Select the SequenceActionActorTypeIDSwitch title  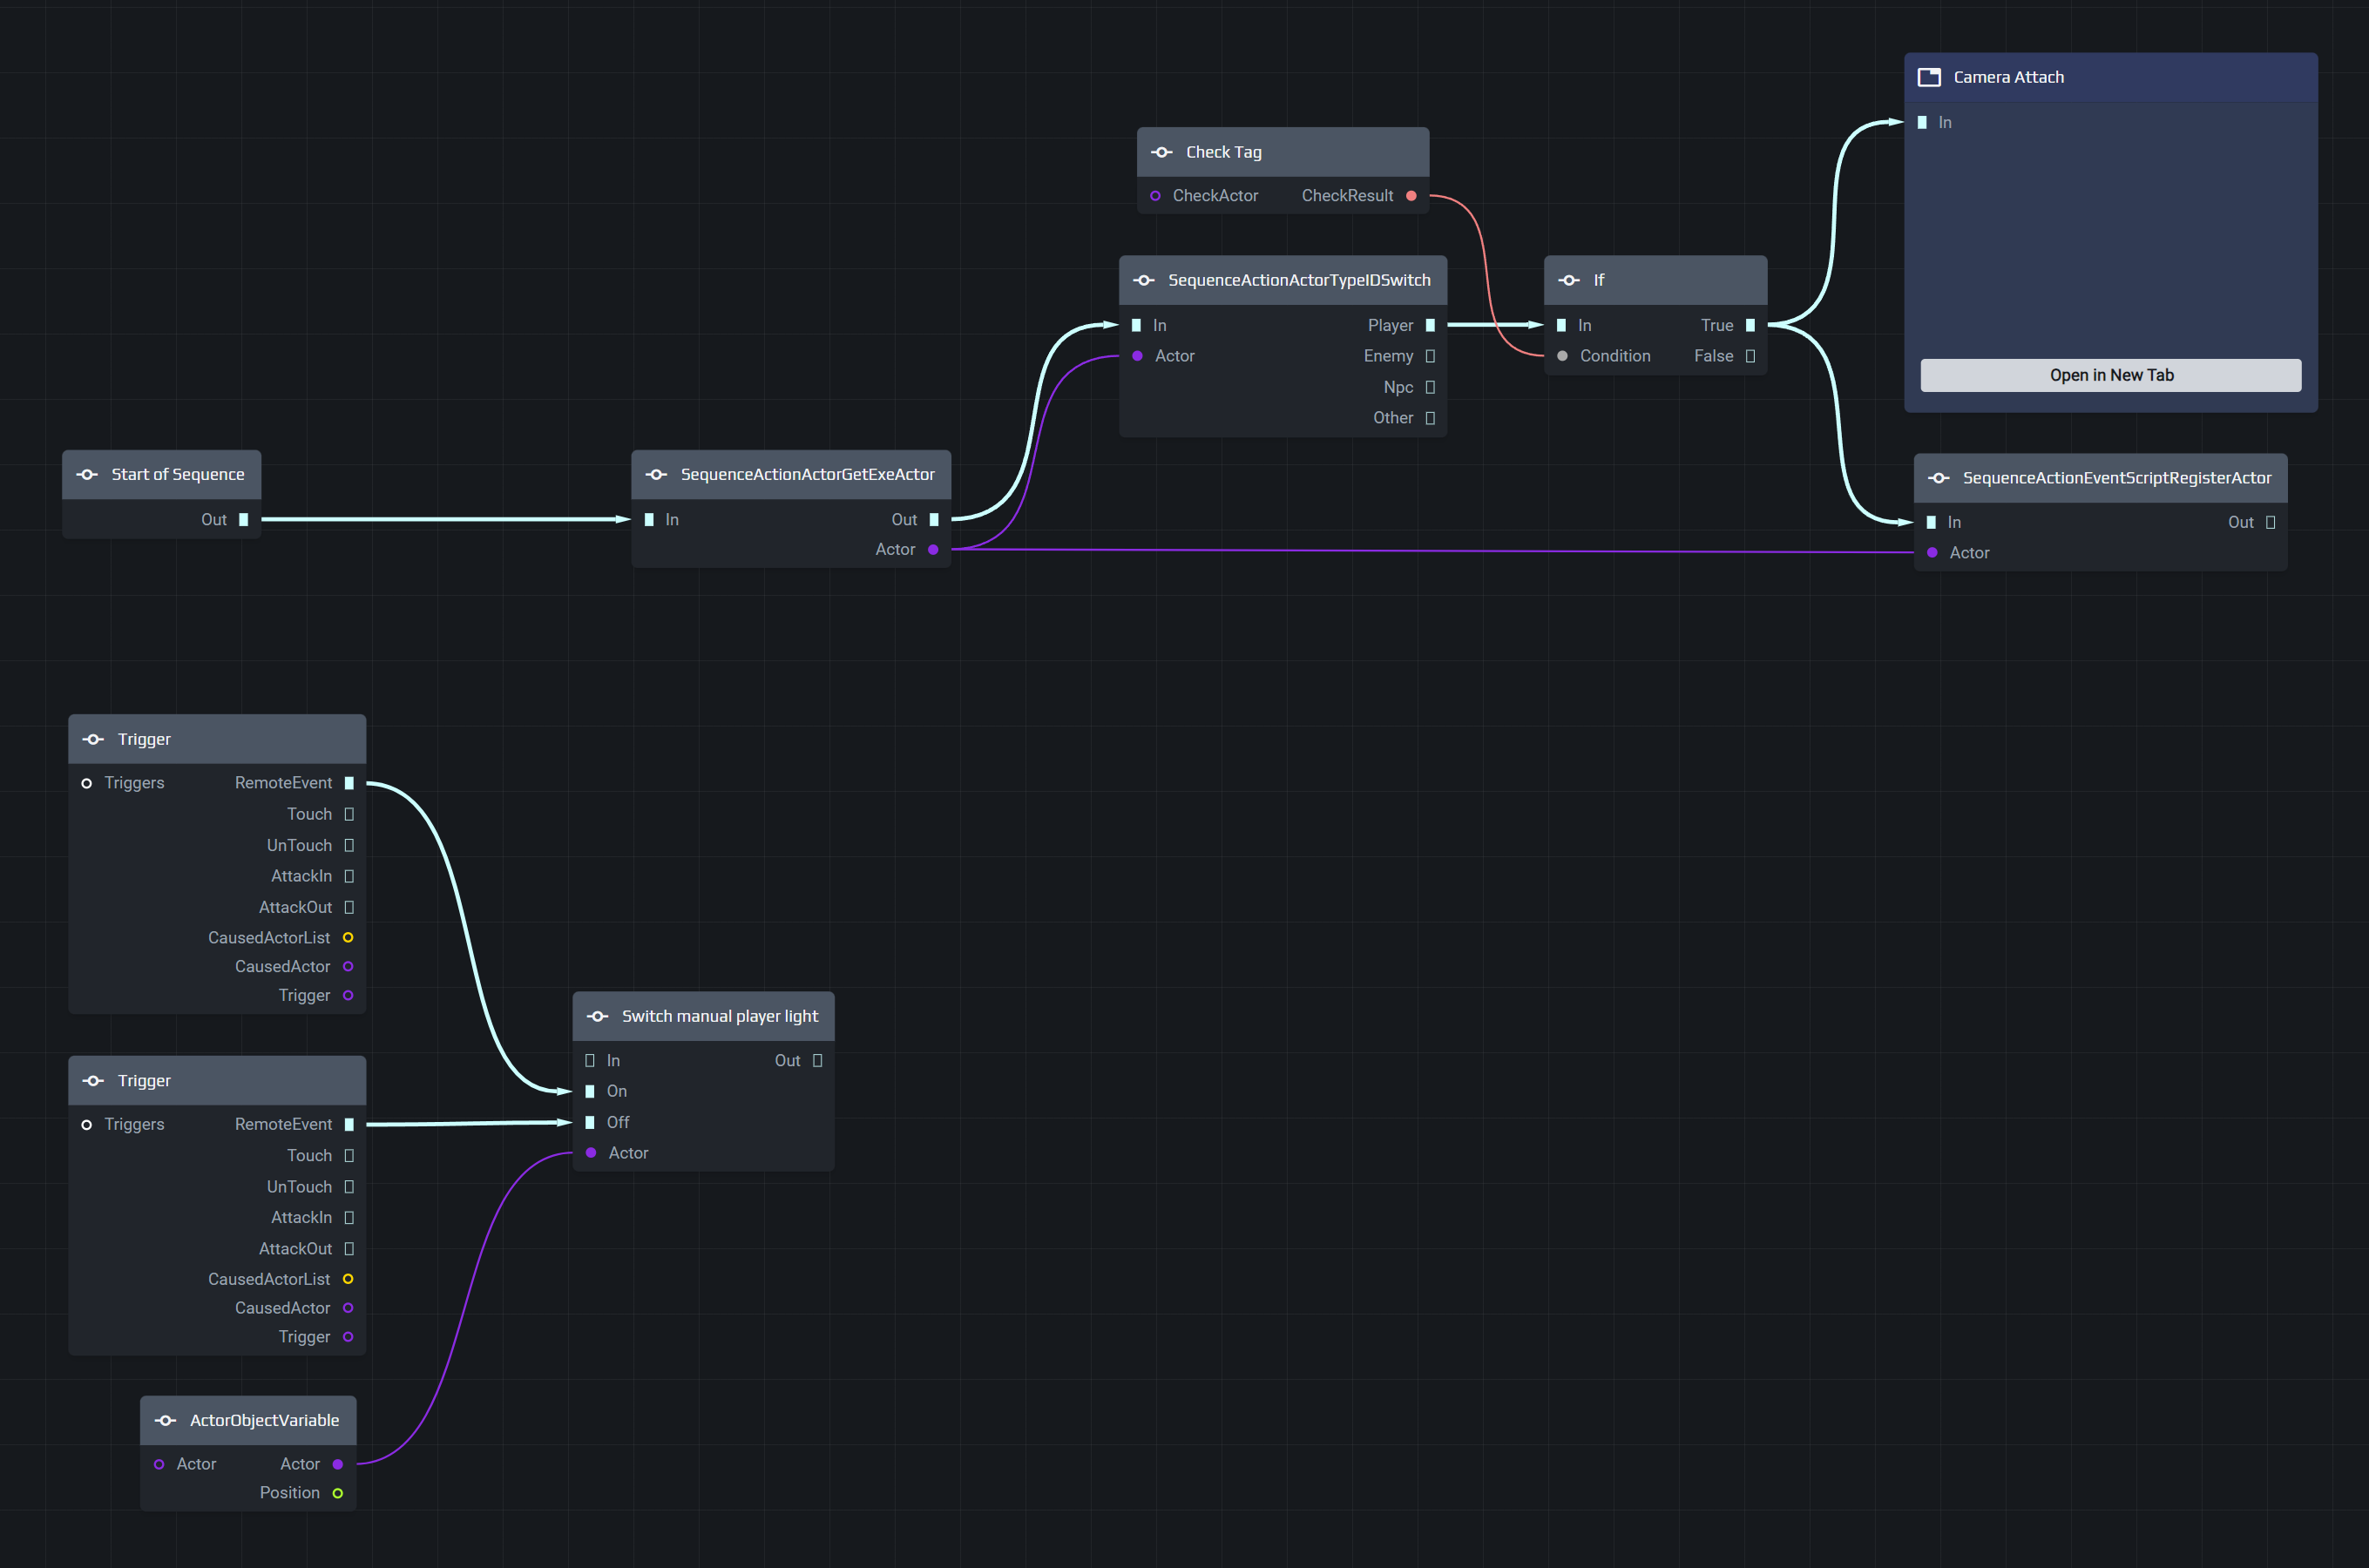click(x=1299, y=280)
